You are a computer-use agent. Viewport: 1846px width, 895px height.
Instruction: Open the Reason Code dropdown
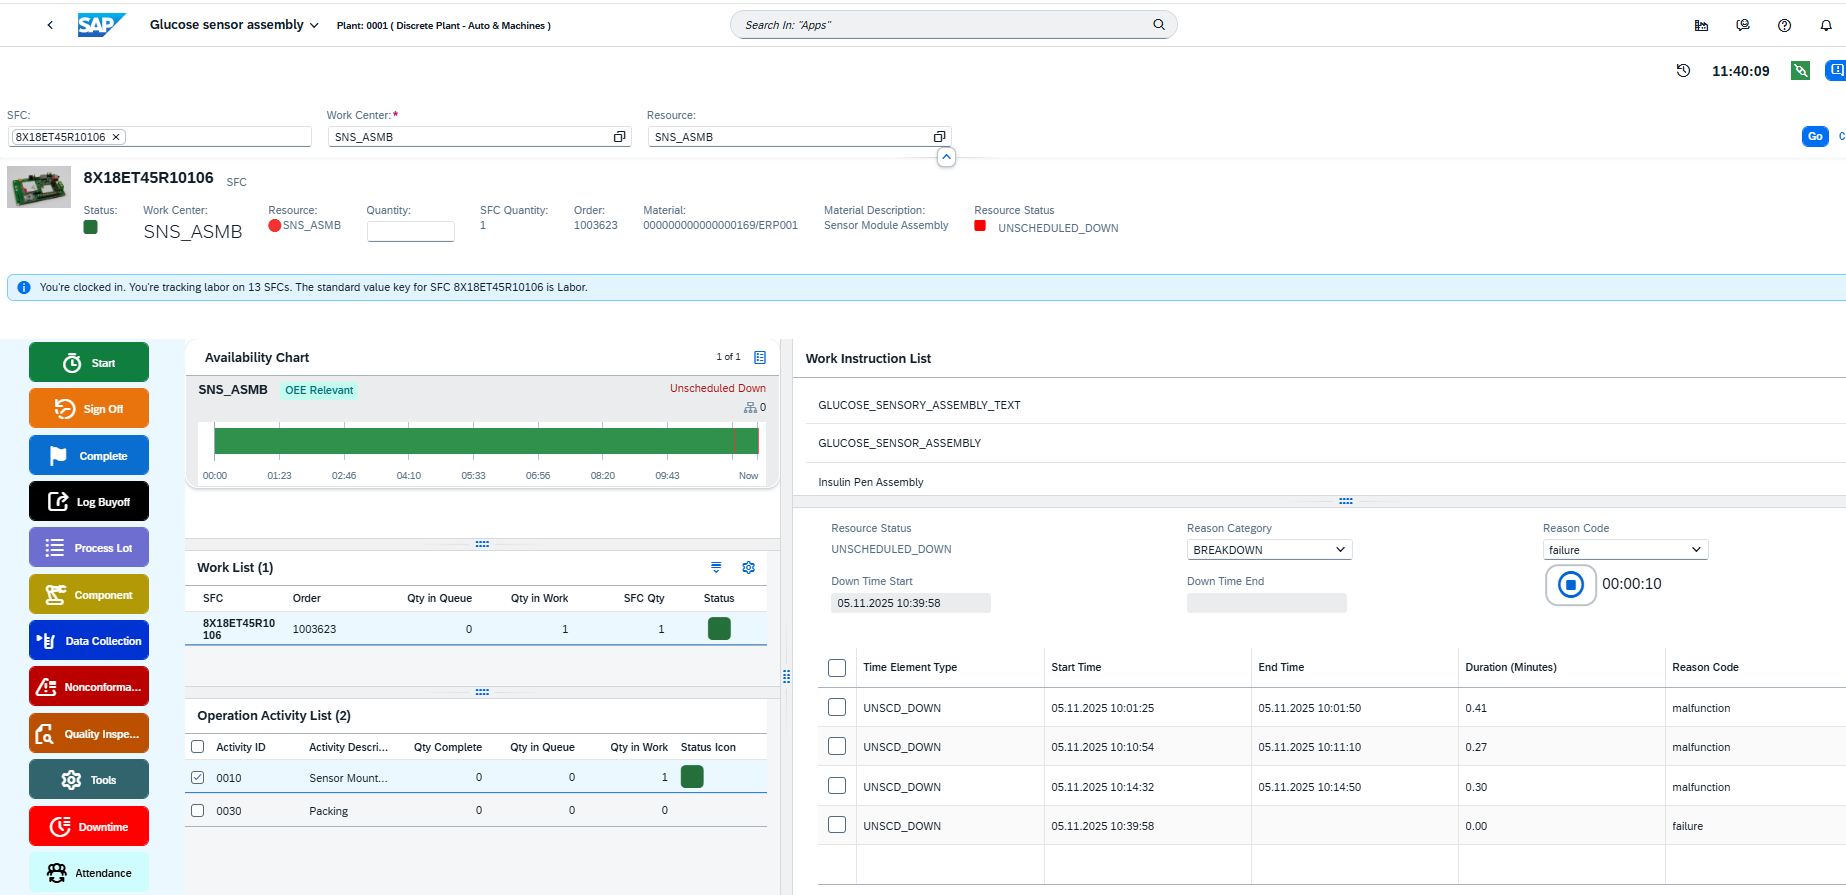pyautogui.click(x=1625, y=550)
